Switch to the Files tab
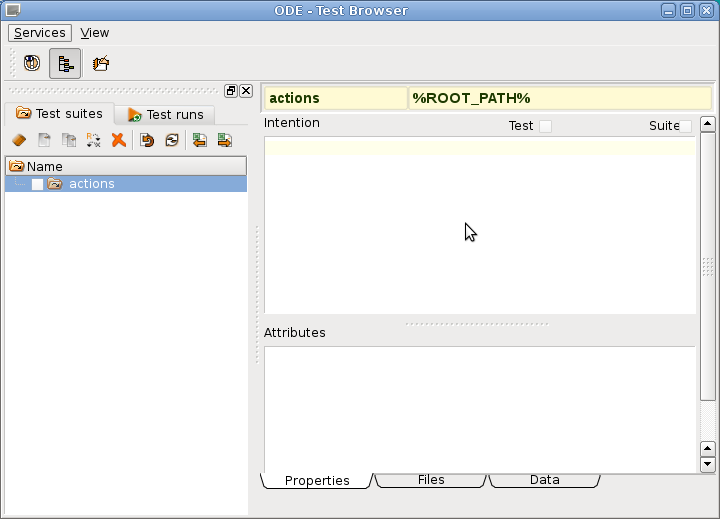The image size is (720, 519). point(430,480)
